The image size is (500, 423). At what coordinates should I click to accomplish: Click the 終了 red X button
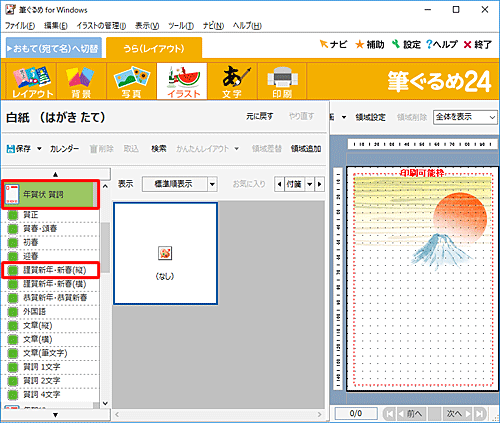[x=478, y=44]
